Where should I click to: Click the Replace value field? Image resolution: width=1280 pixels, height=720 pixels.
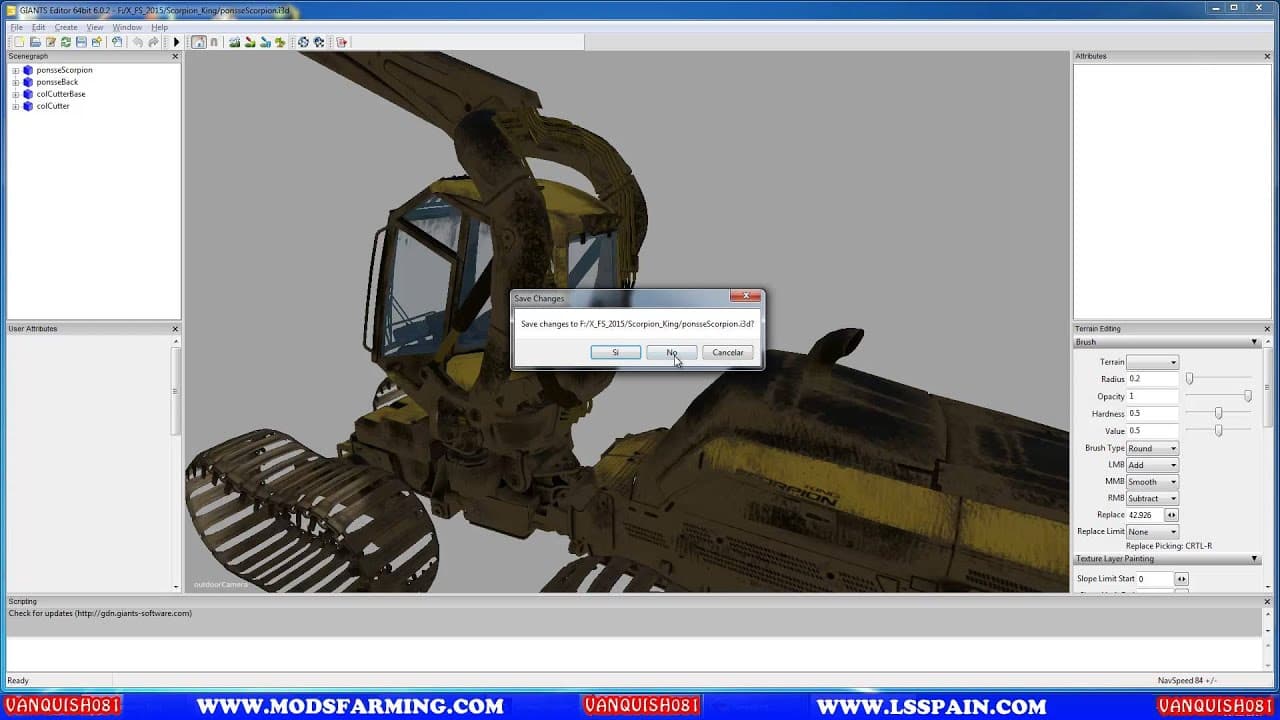click(1144, 515)
